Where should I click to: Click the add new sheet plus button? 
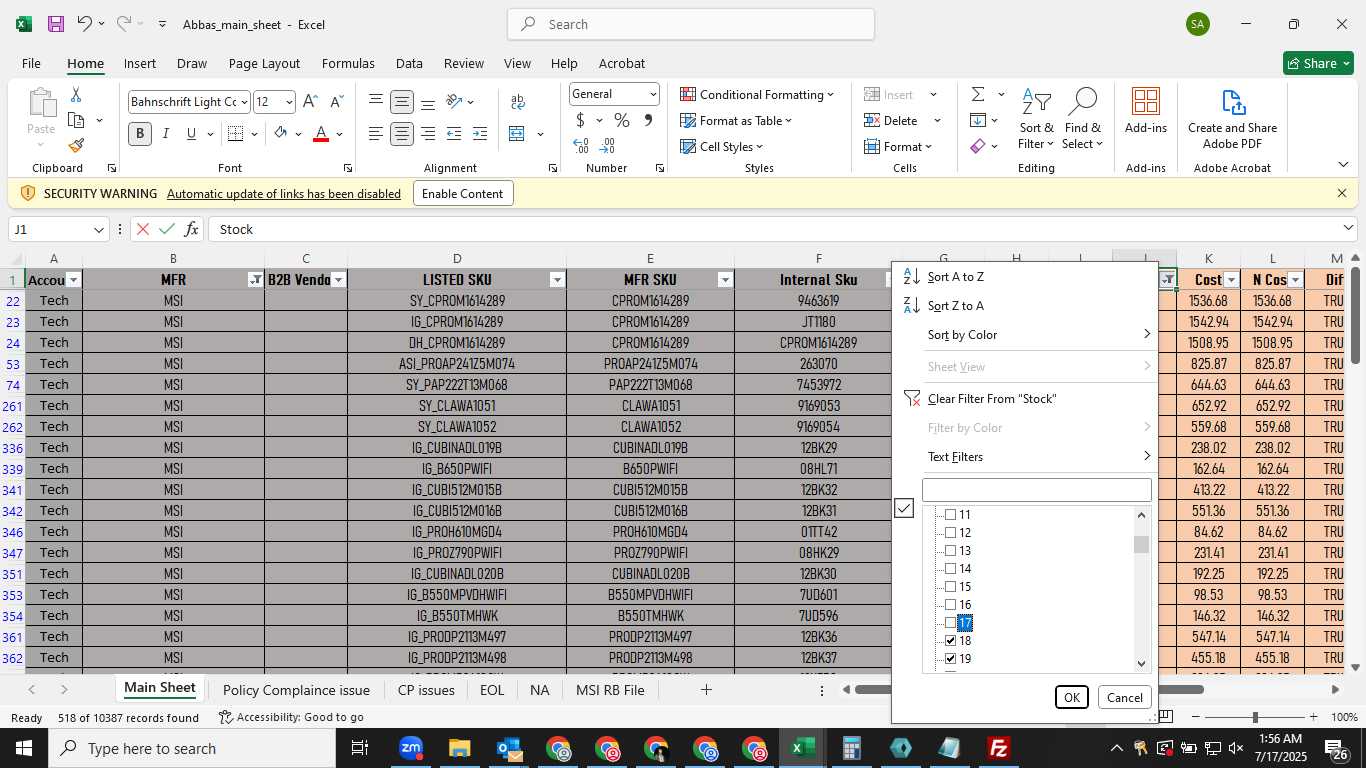point(706,690)
